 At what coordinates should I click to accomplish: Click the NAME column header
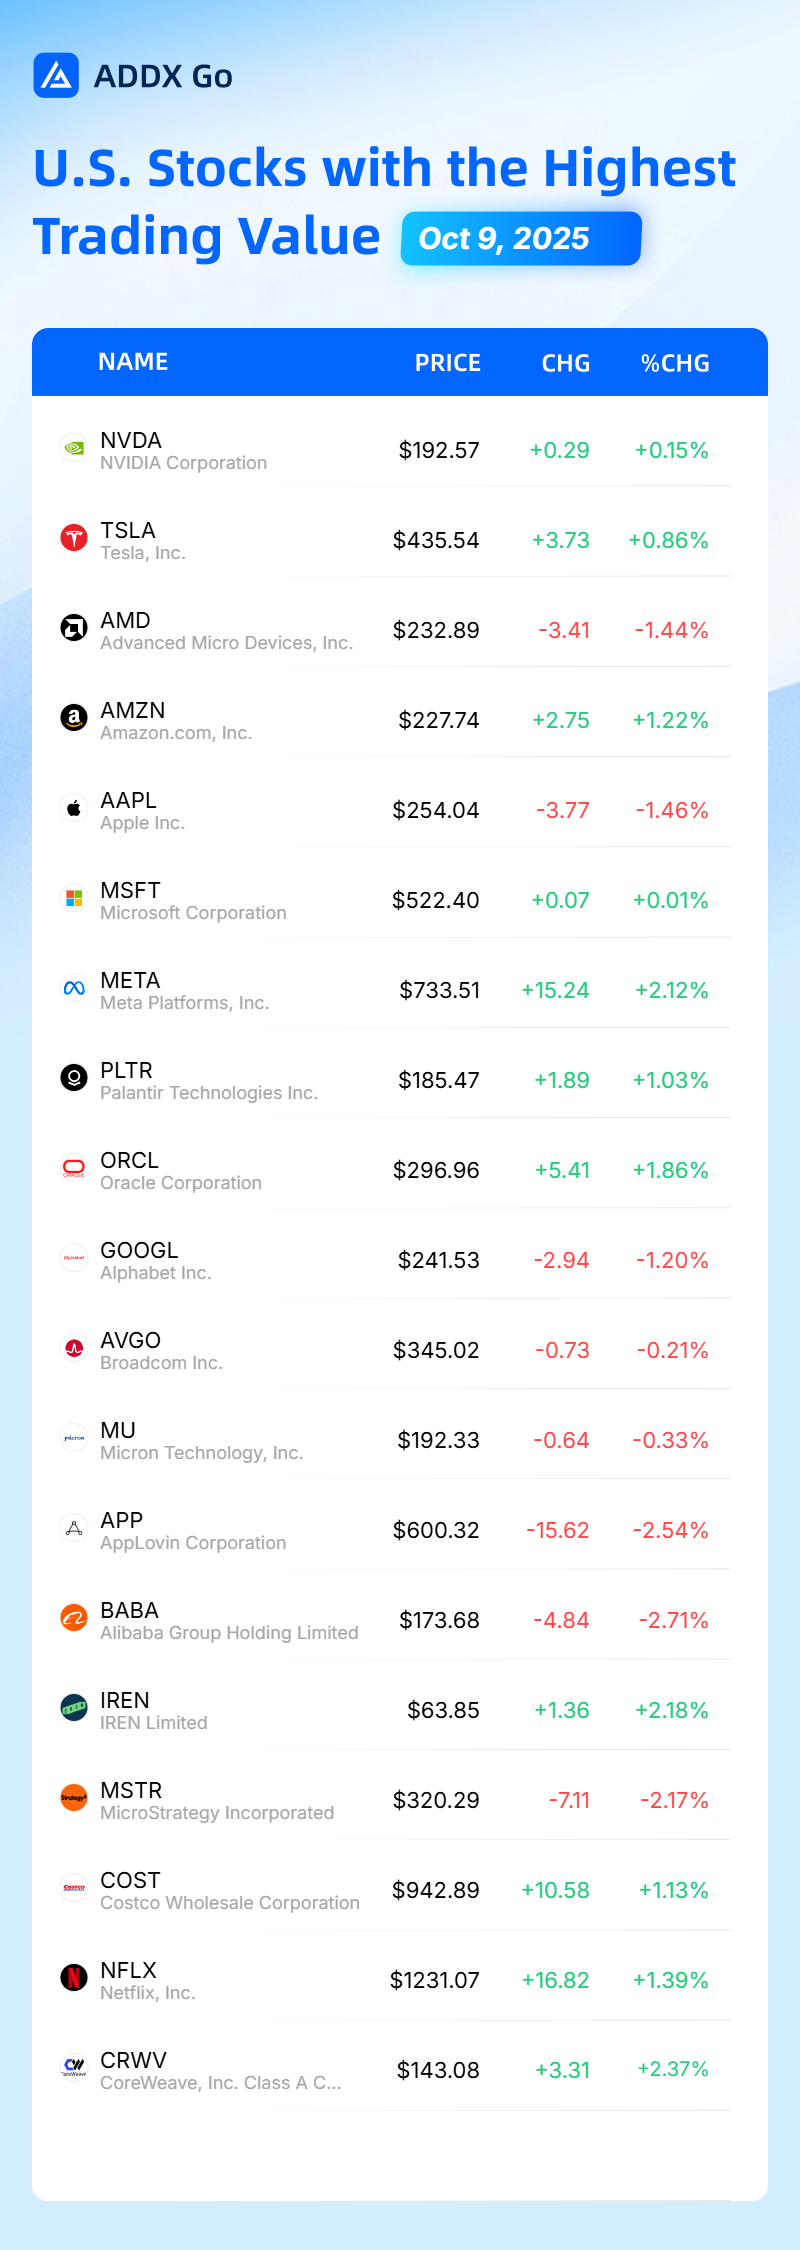(x=133, y=362)
